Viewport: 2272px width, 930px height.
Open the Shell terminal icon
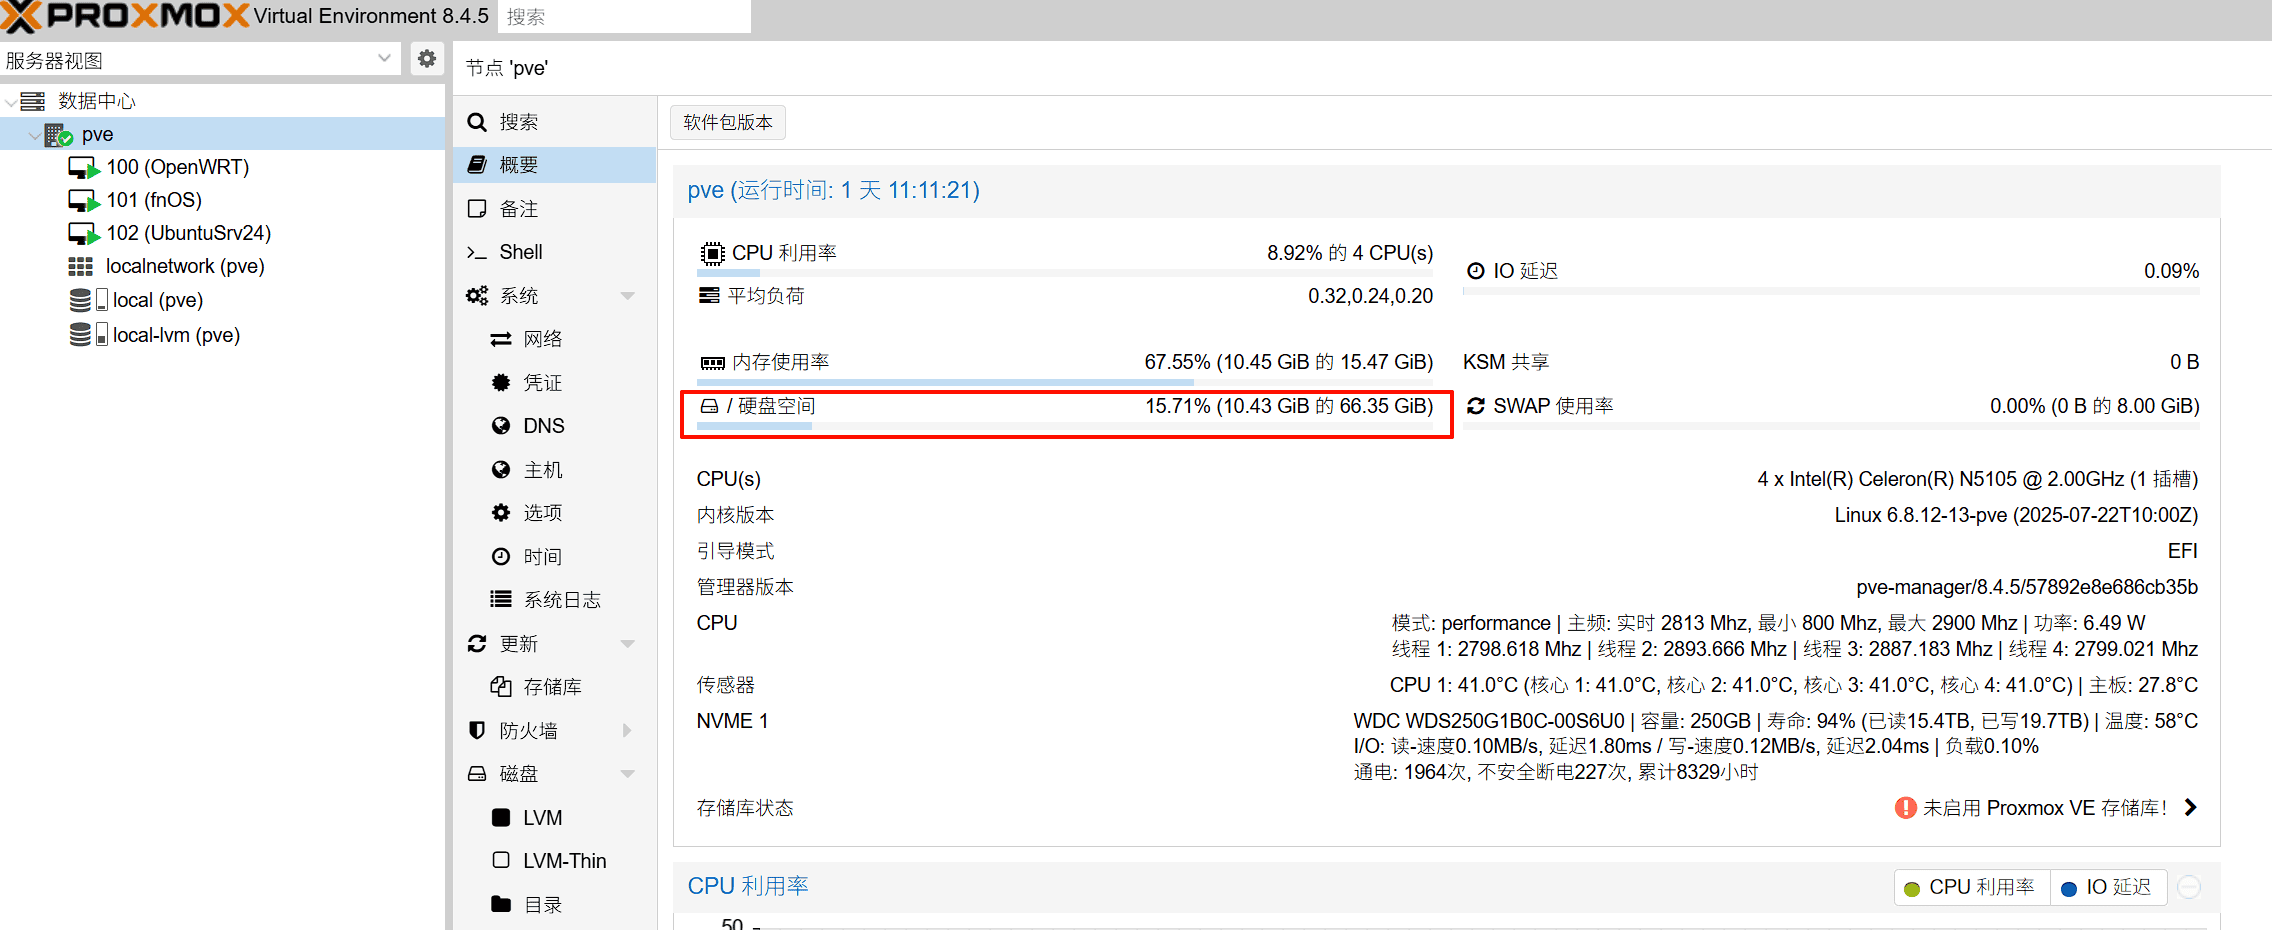point(477,253)
